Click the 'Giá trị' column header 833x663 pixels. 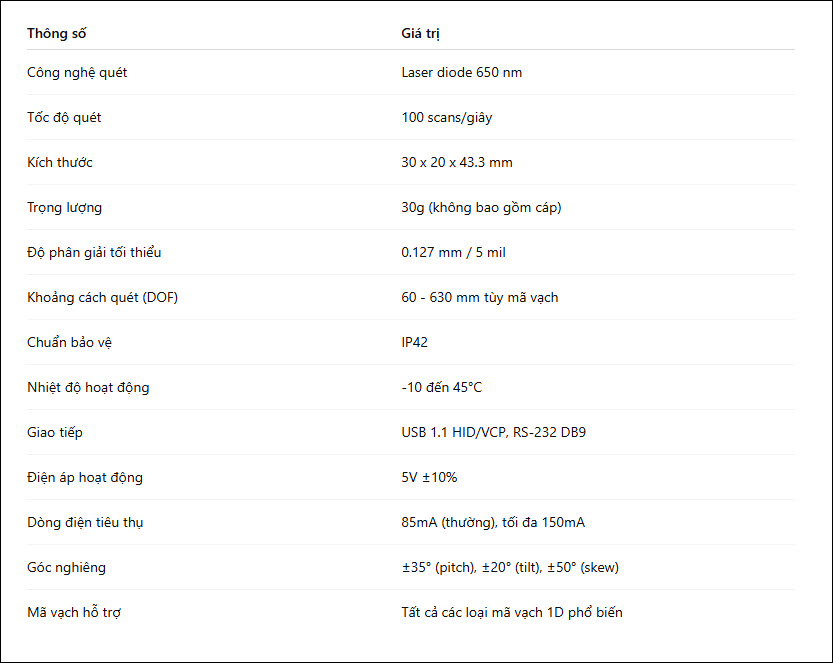[420, 33]
